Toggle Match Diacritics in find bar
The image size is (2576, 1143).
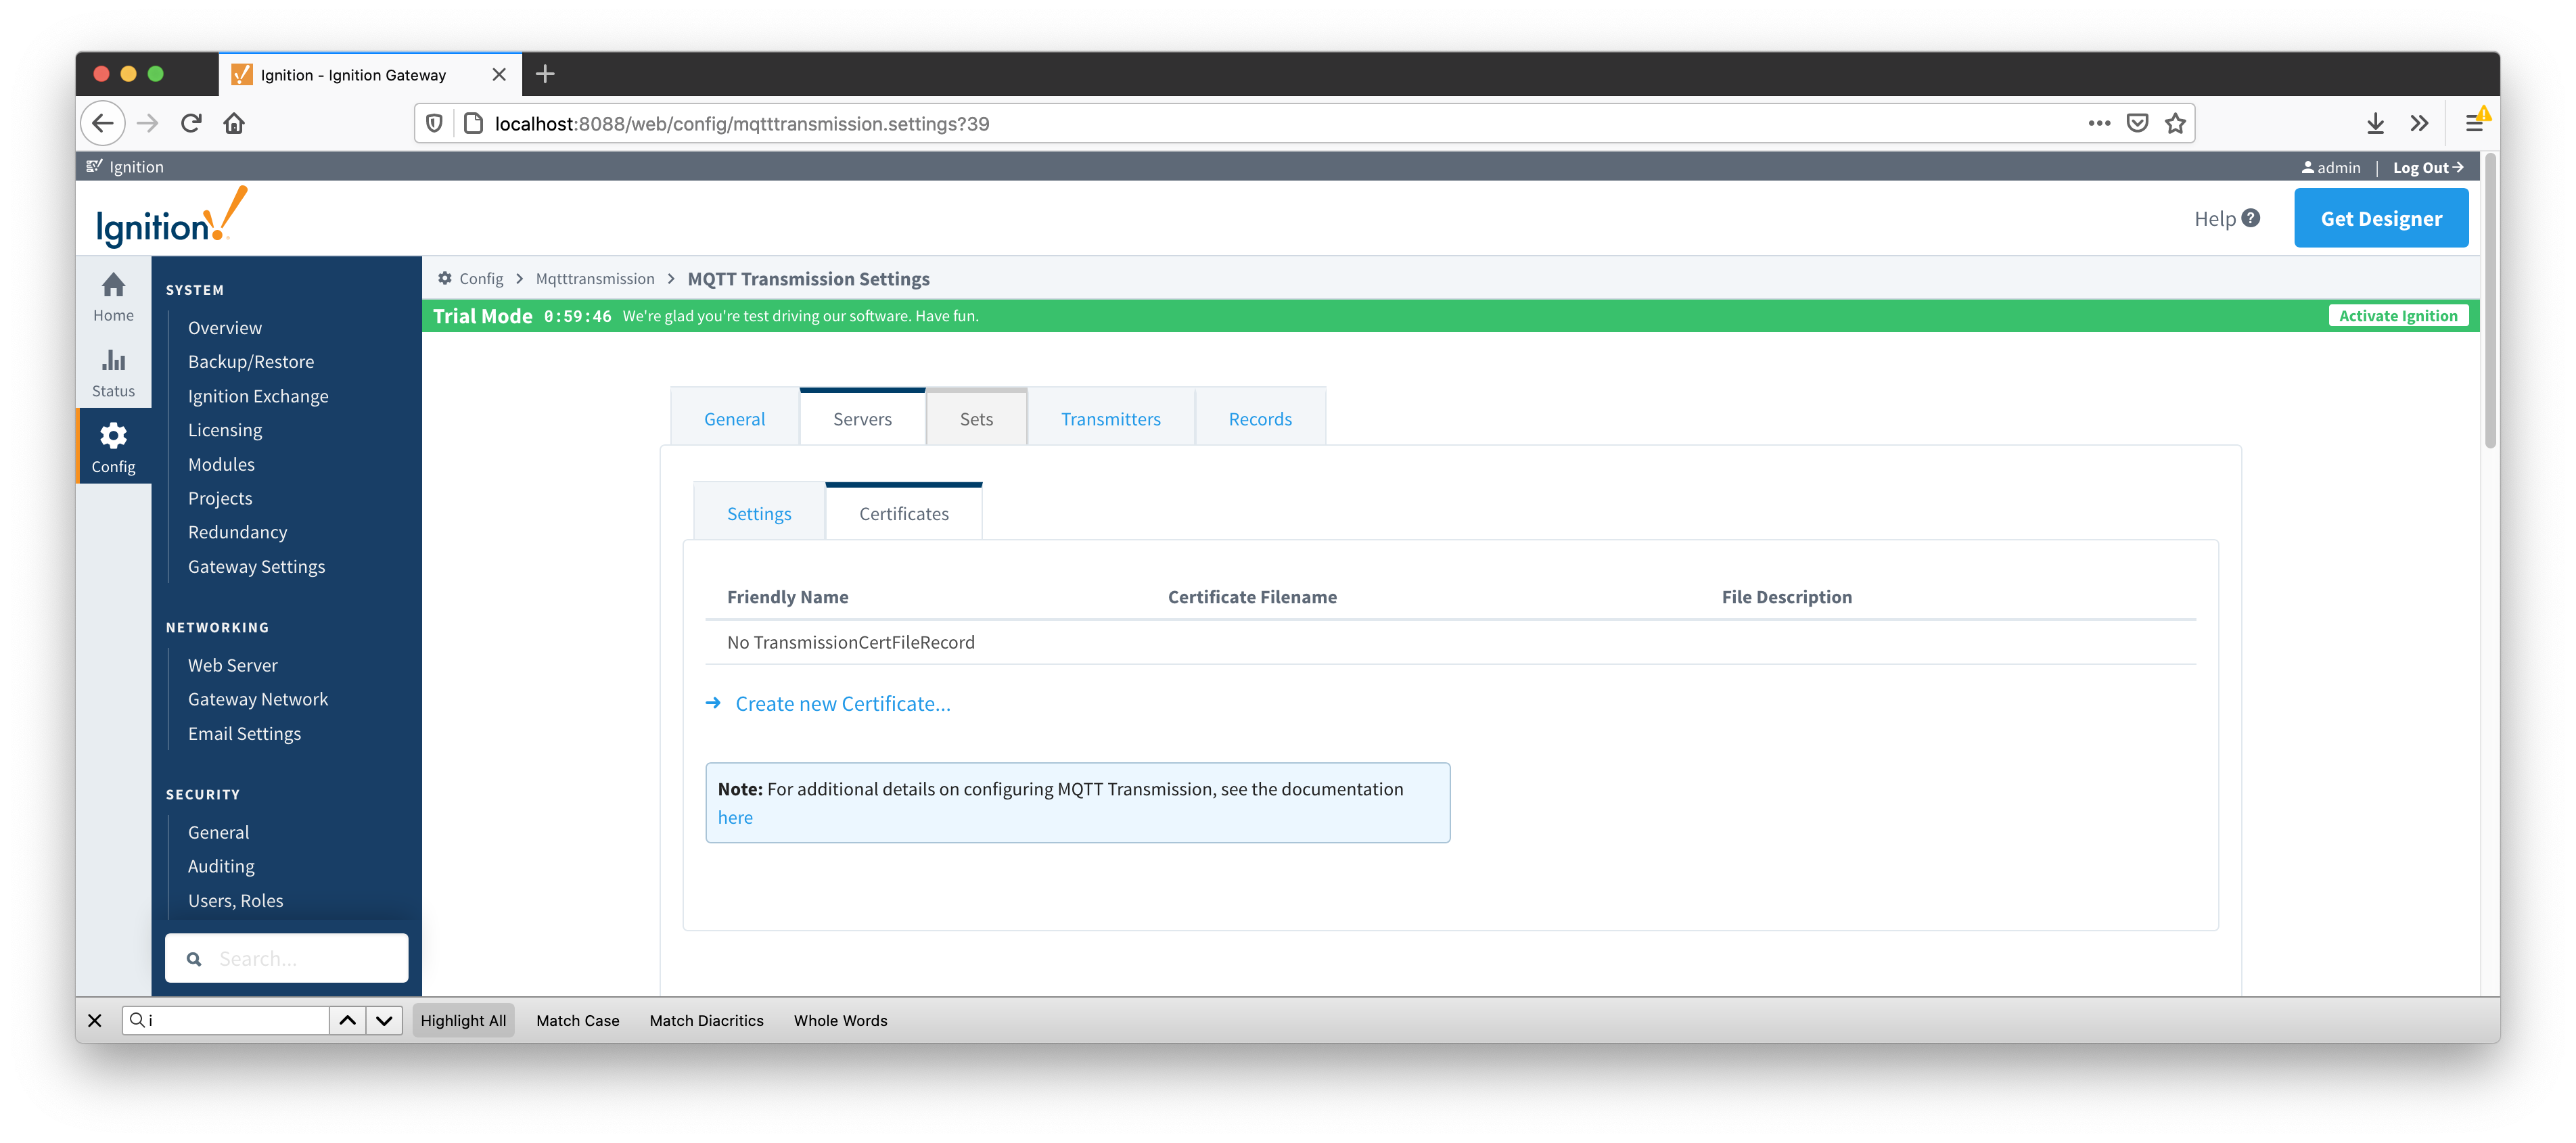tap(706, 1020)
